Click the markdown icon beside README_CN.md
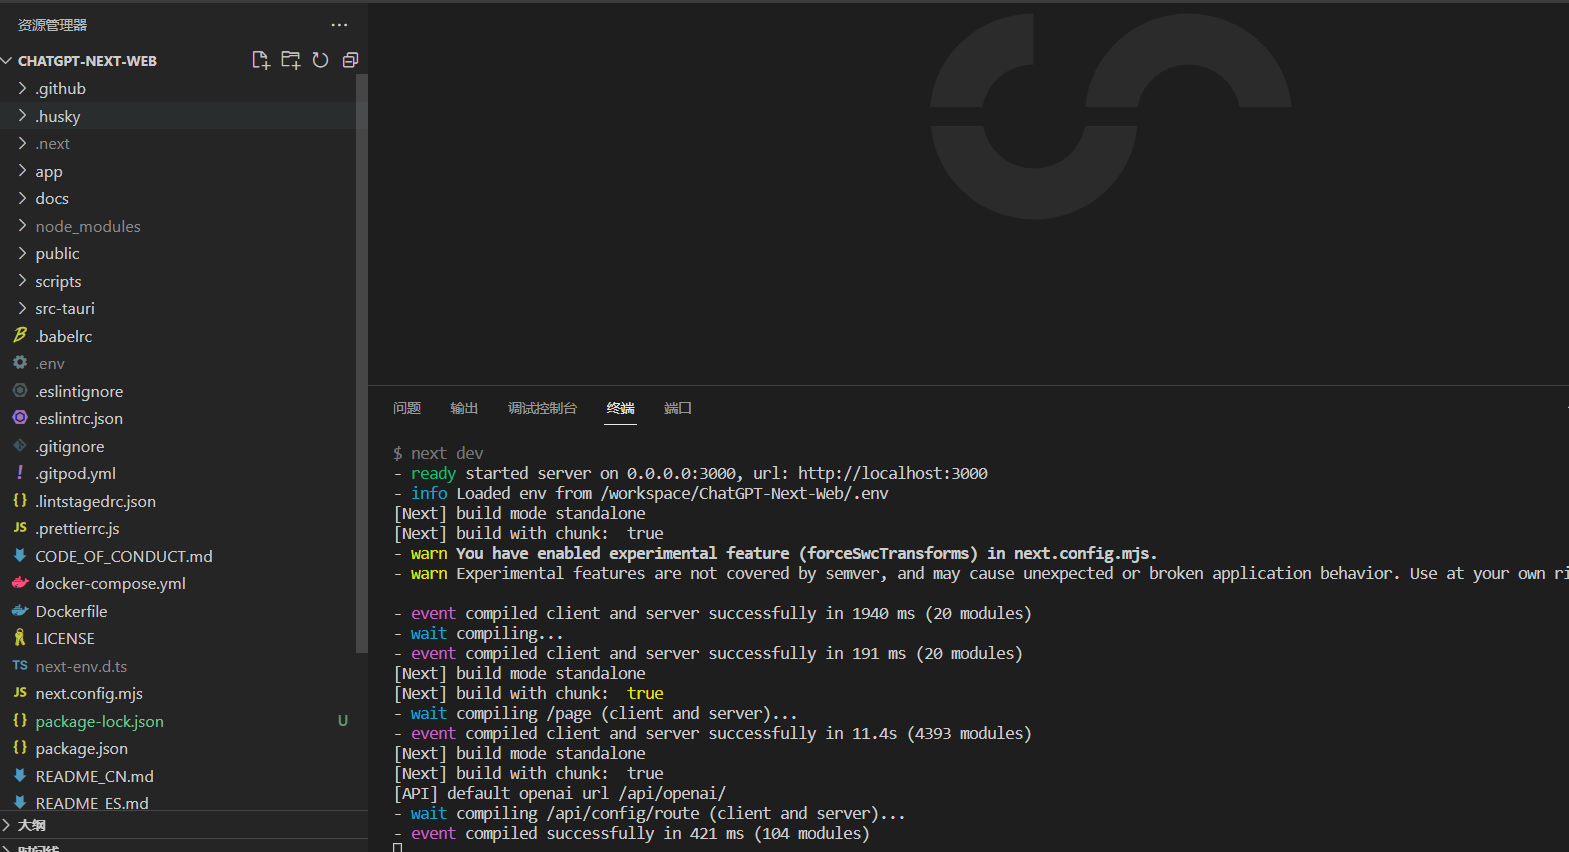This screenshot has width=1569, height=852. (20, 776)
